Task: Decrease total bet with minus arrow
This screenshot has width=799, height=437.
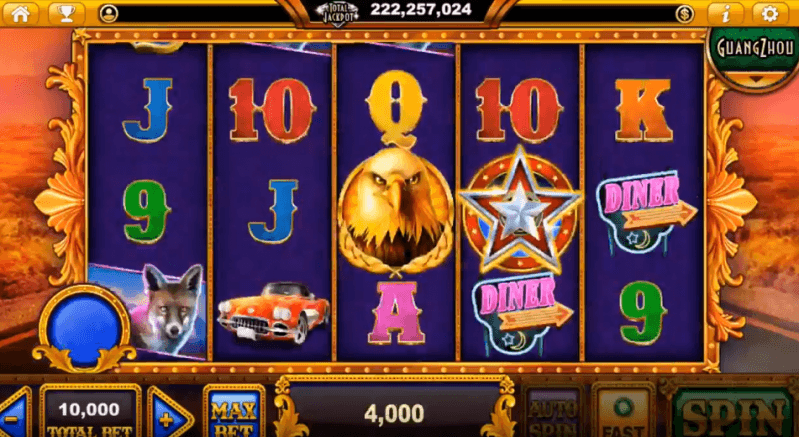Action: (14, 413)
